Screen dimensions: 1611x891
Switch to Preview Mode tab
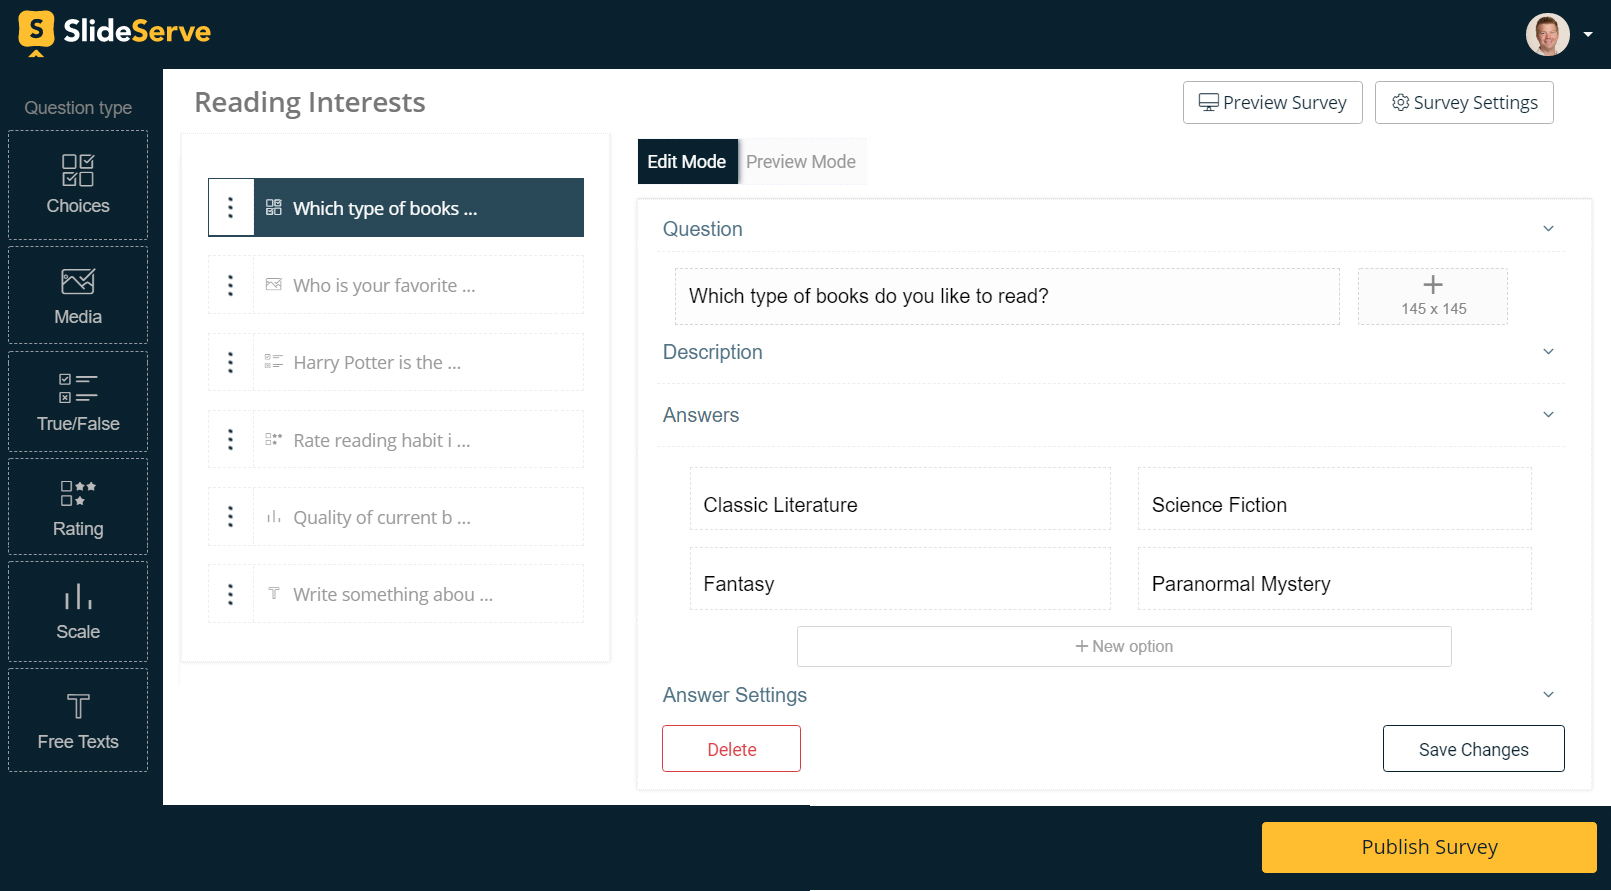[801, 162]
